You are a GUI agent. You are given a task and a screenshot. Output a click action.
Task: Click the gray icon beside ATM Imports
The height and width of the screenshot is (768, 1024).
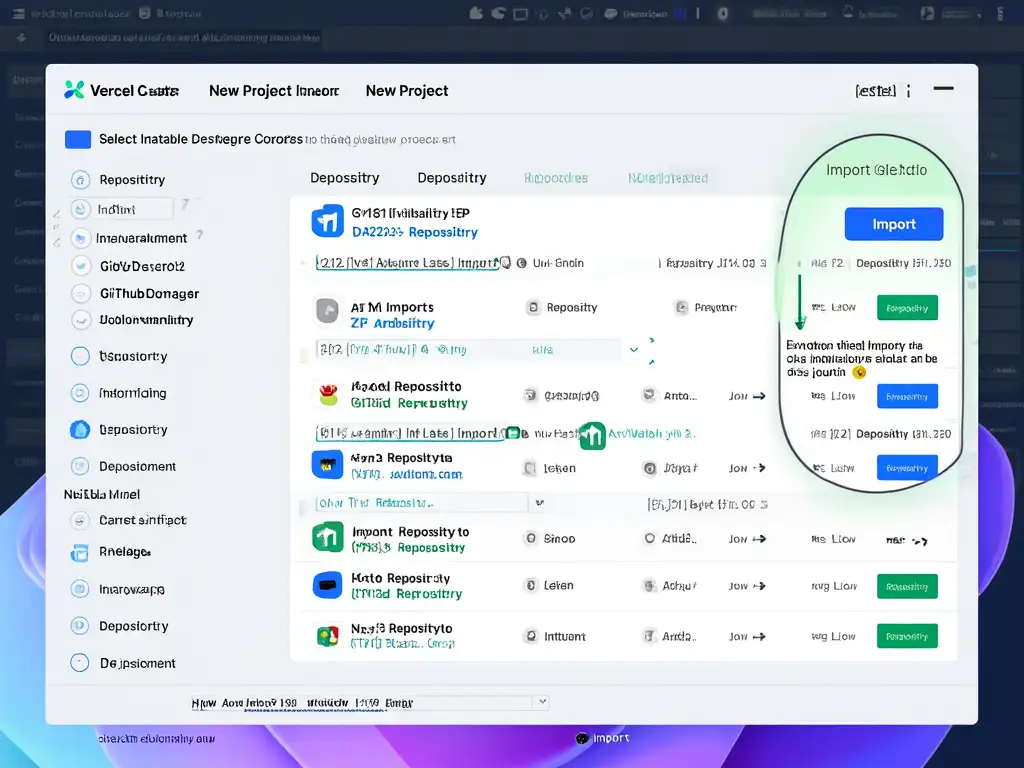(x=327, y=311)
